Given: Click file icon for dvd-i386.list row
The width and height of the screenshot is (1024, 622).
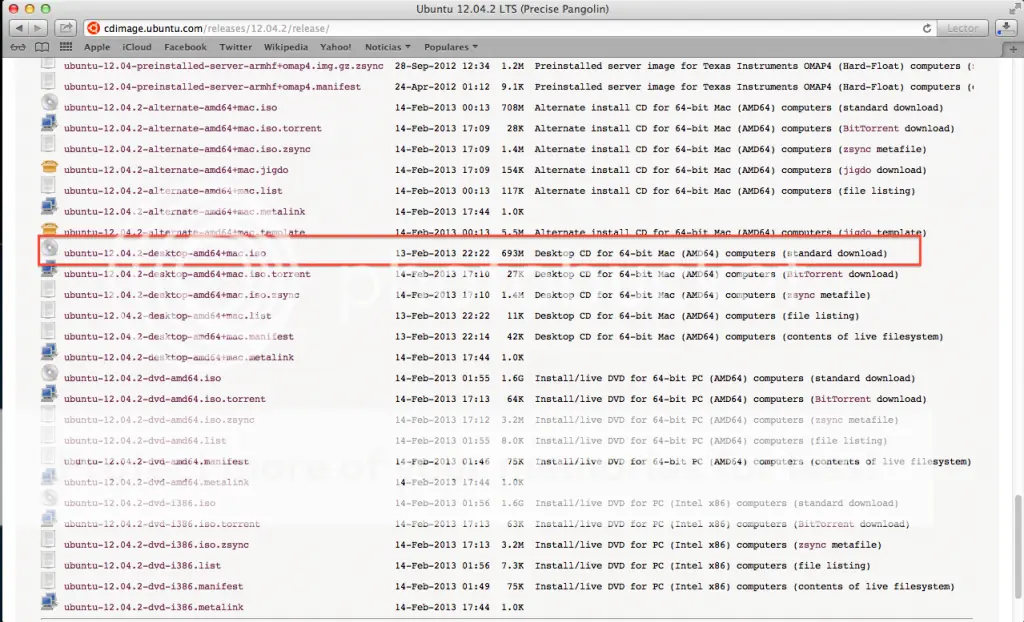Looking at the screenshot, I should [x=48, y=561].
